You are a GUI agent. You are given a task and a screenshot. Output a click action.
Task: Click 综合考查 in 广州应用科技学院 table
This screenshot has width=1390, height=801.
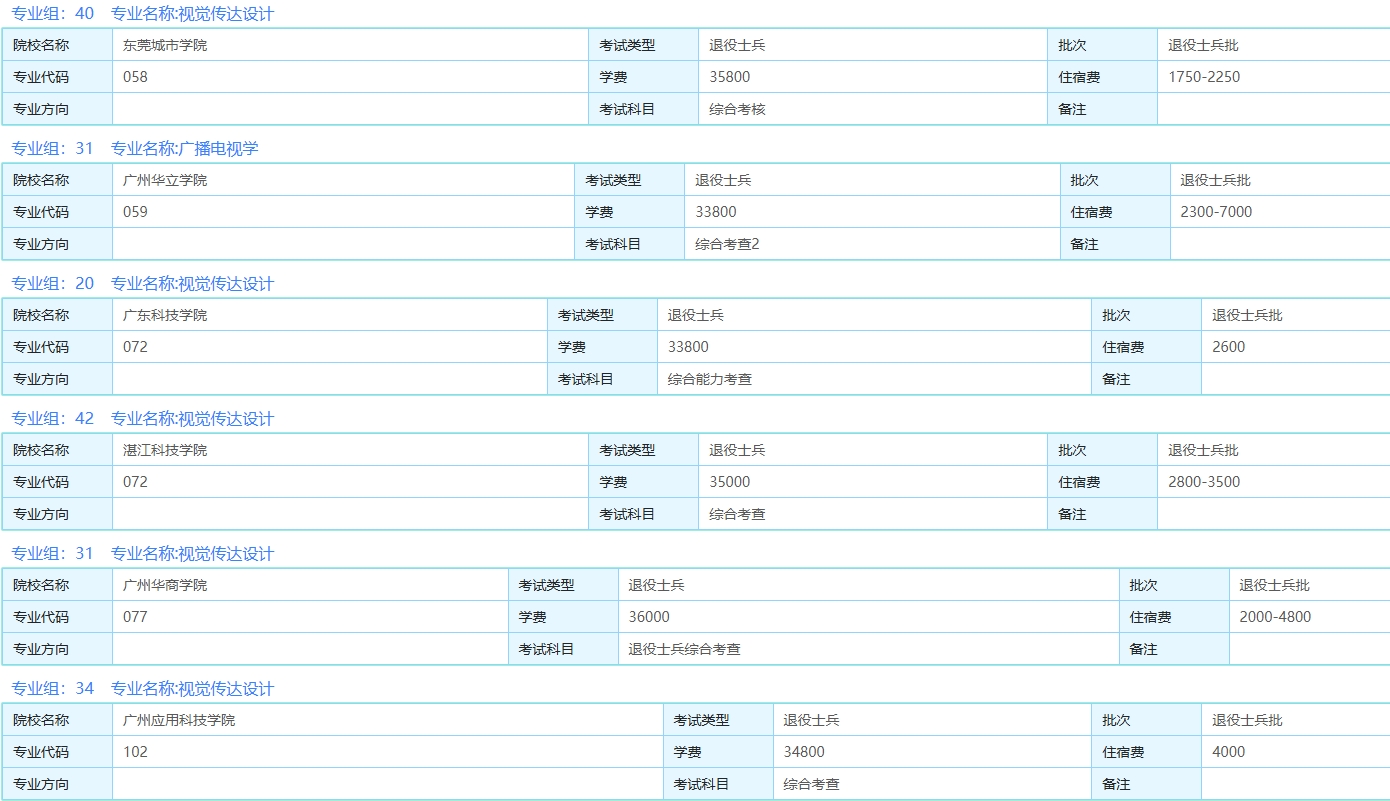pyautogui.click(x=811, y=785)
